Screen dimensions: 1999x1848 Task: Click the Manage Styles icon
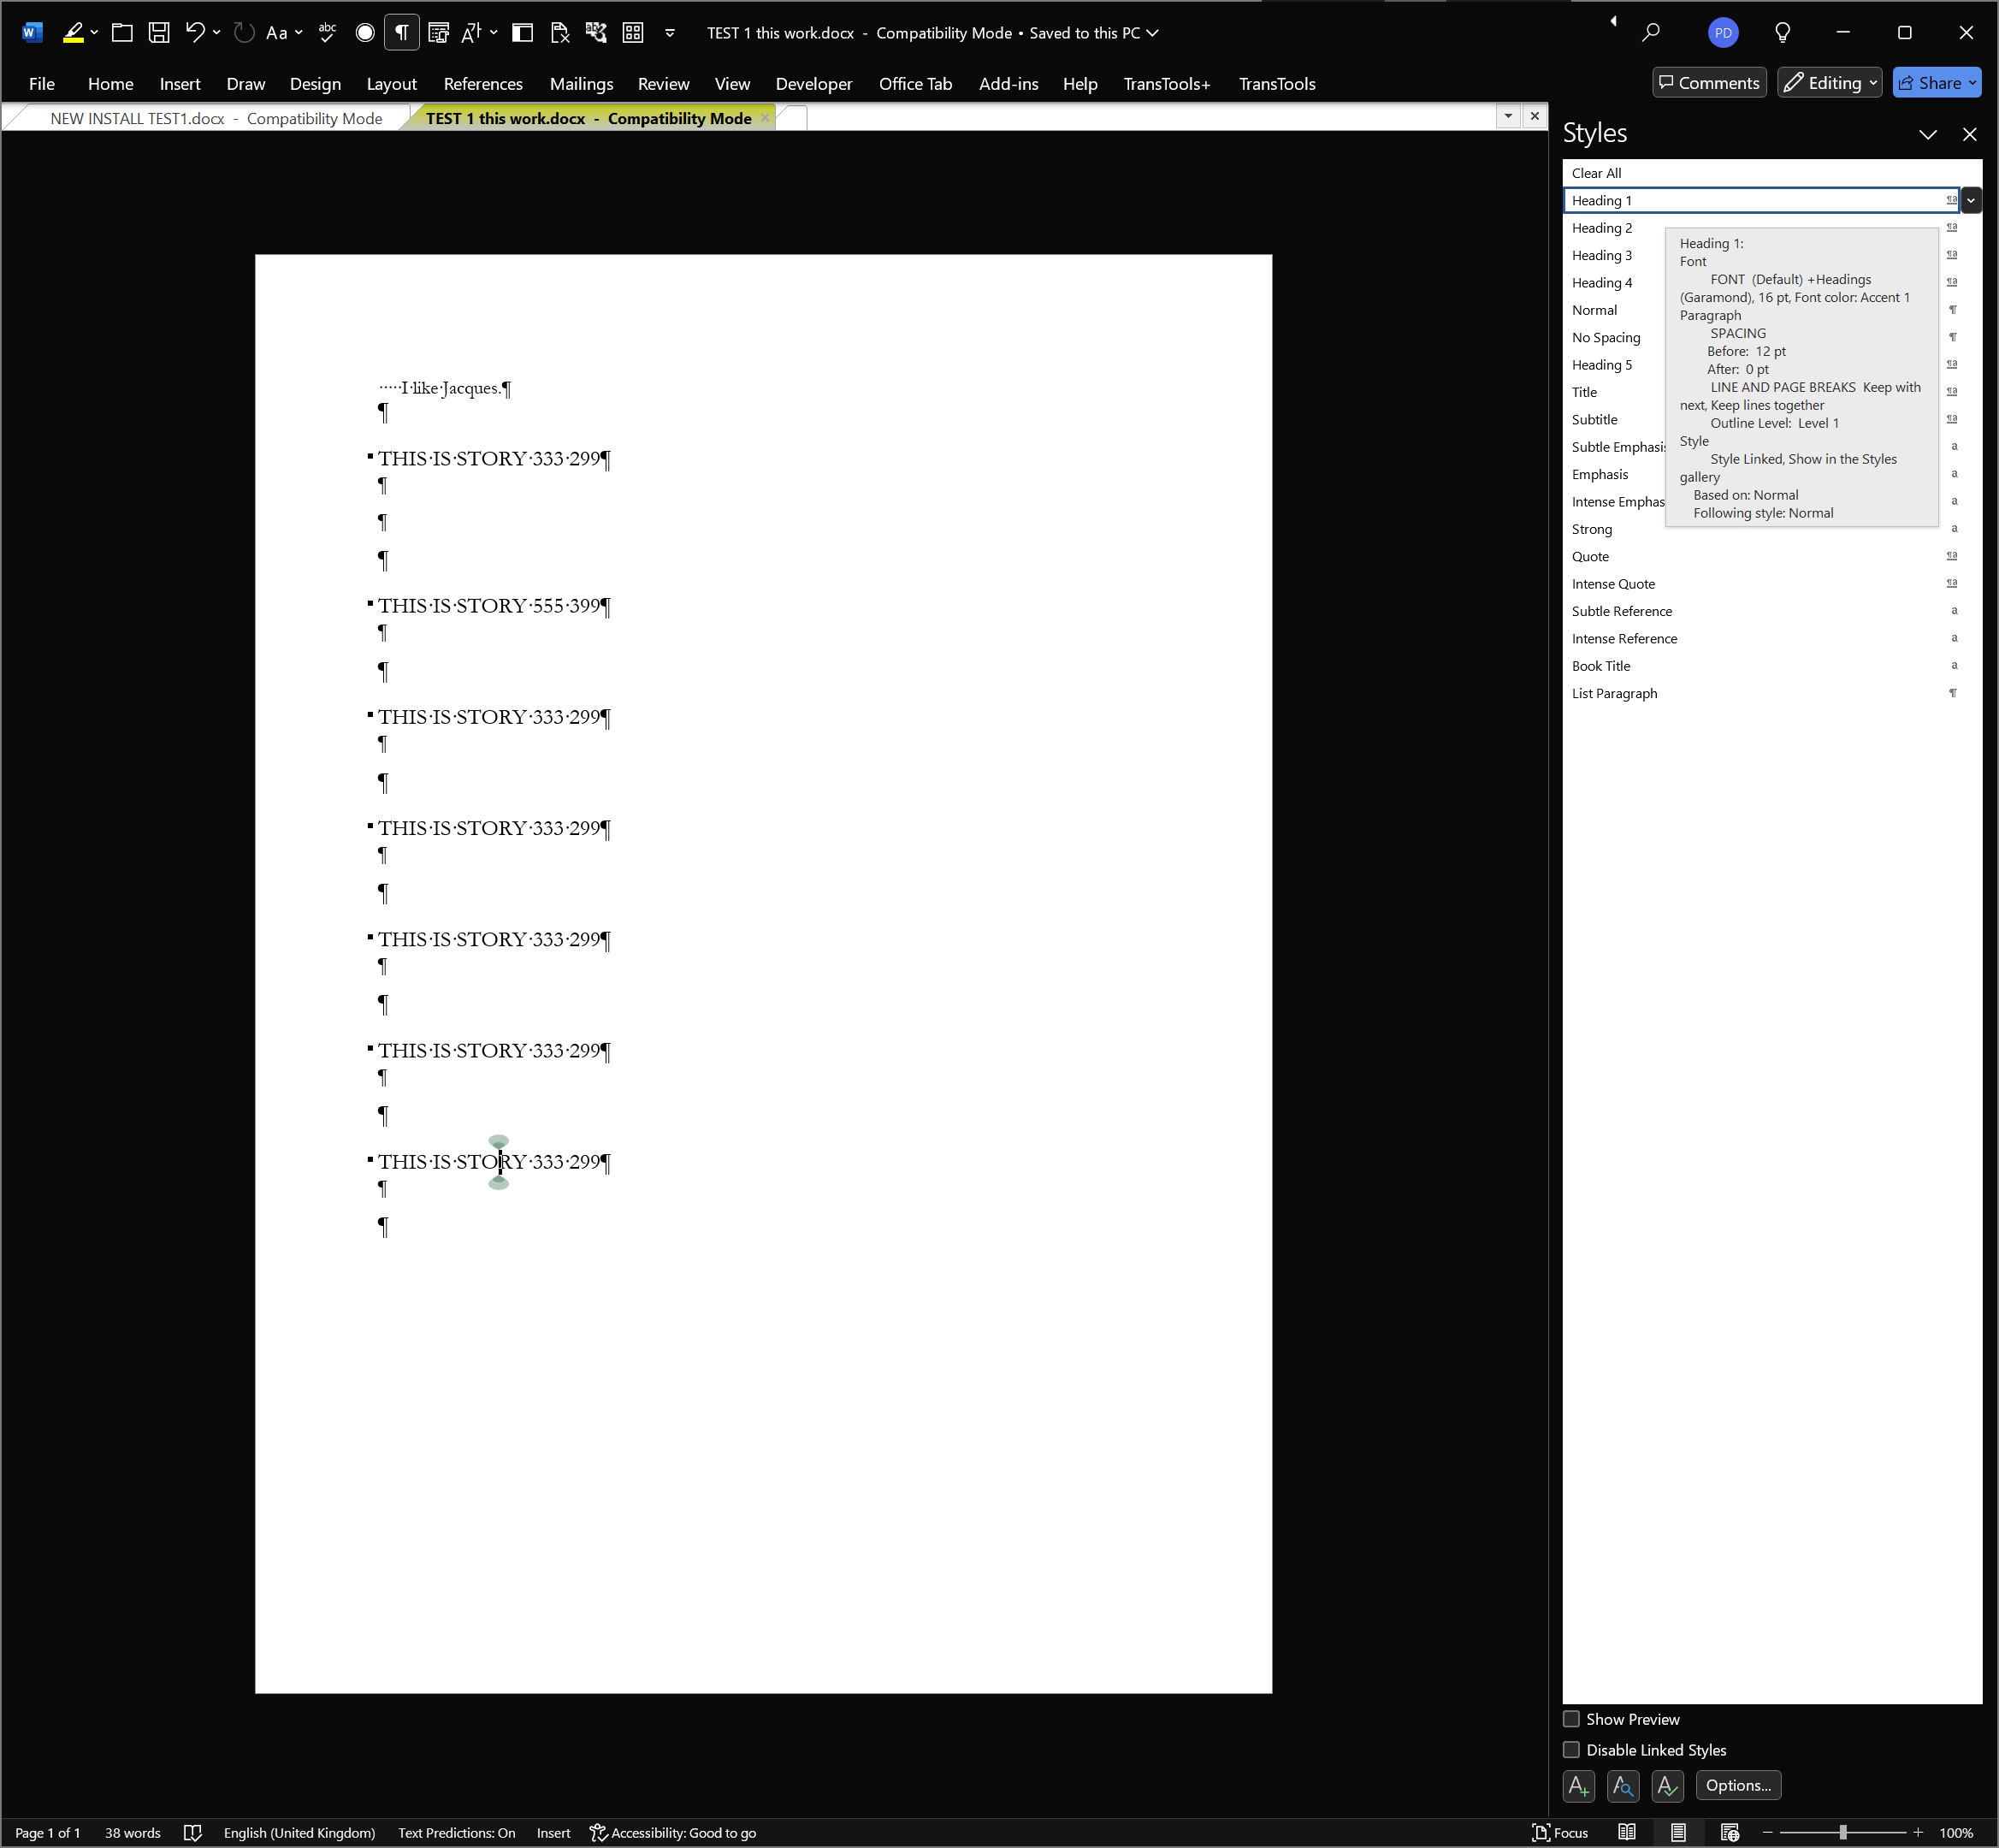(x=1667, y=1785)
